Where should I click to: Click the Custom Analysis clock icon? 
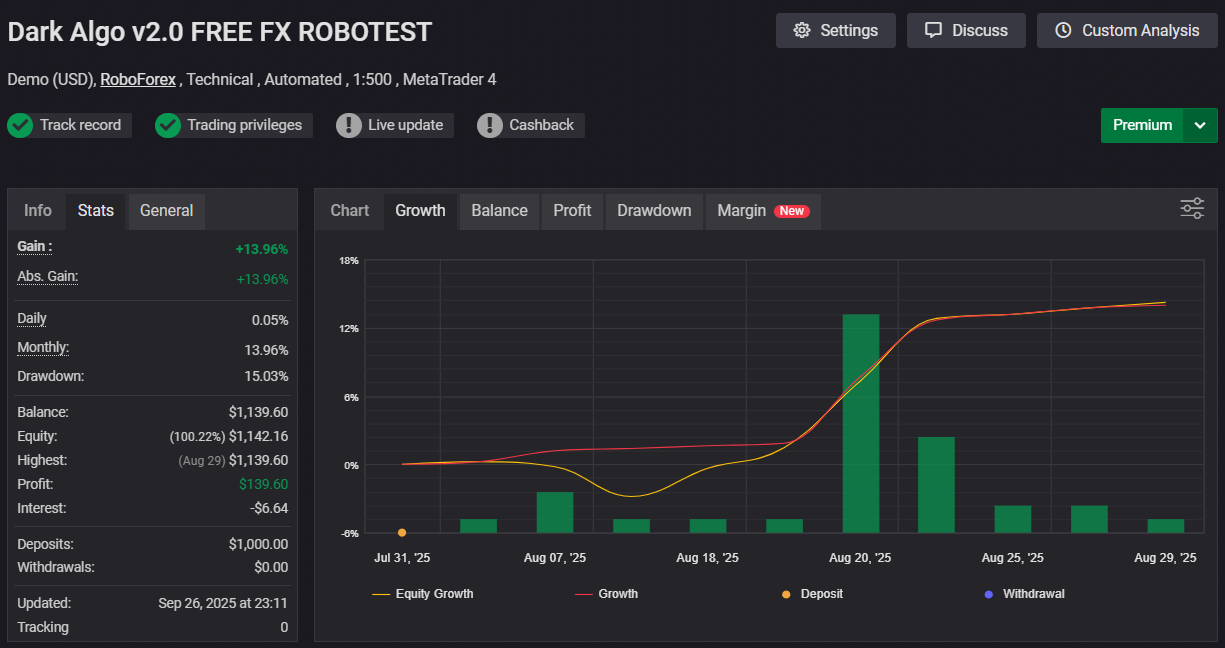[1063, 30]
